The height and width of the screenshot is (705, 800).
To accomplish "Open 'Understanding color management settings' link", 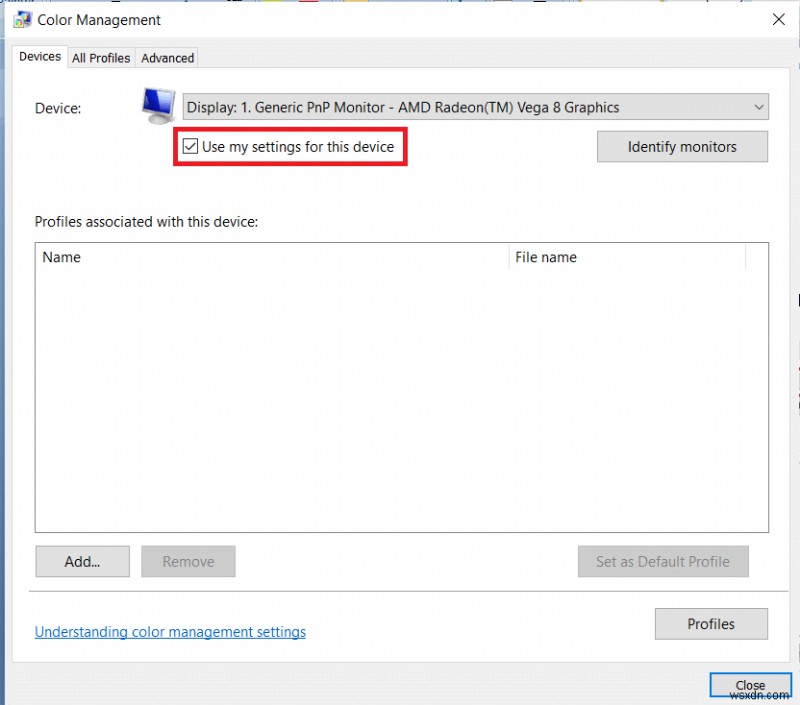I will (170, 631).
